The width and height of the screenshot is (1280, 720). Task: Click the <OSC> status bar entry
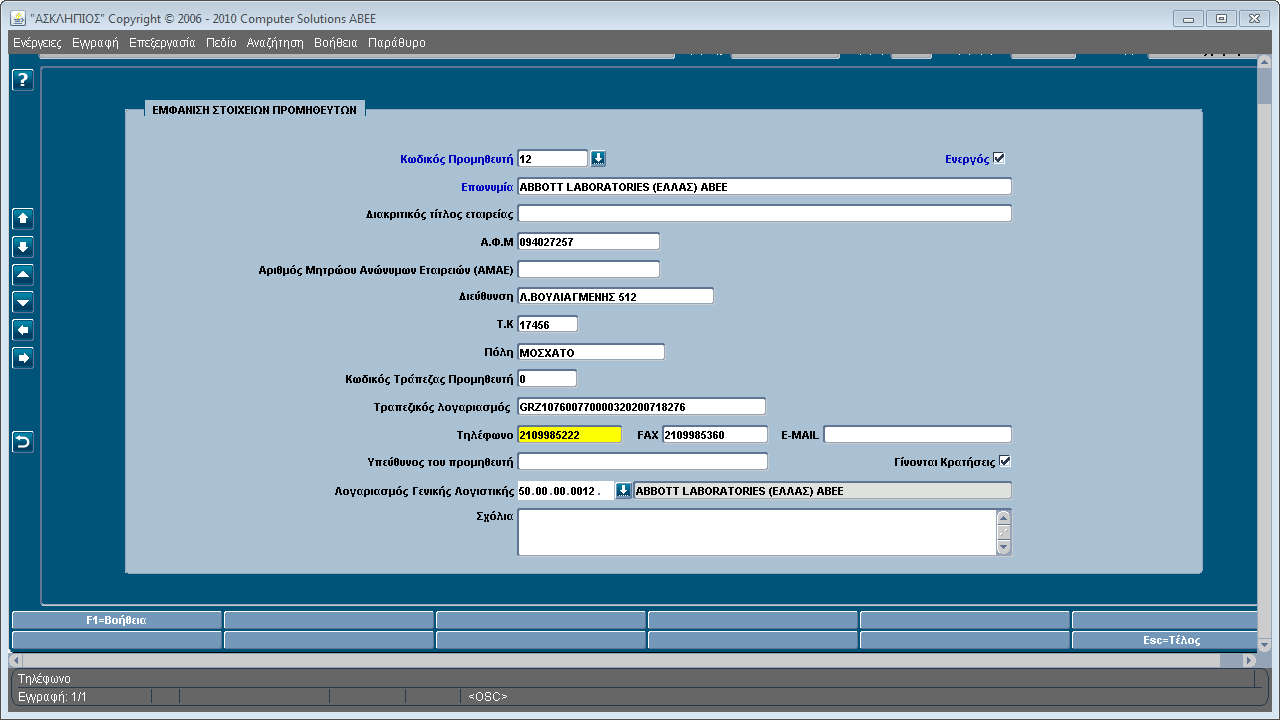tap(487, 696)
